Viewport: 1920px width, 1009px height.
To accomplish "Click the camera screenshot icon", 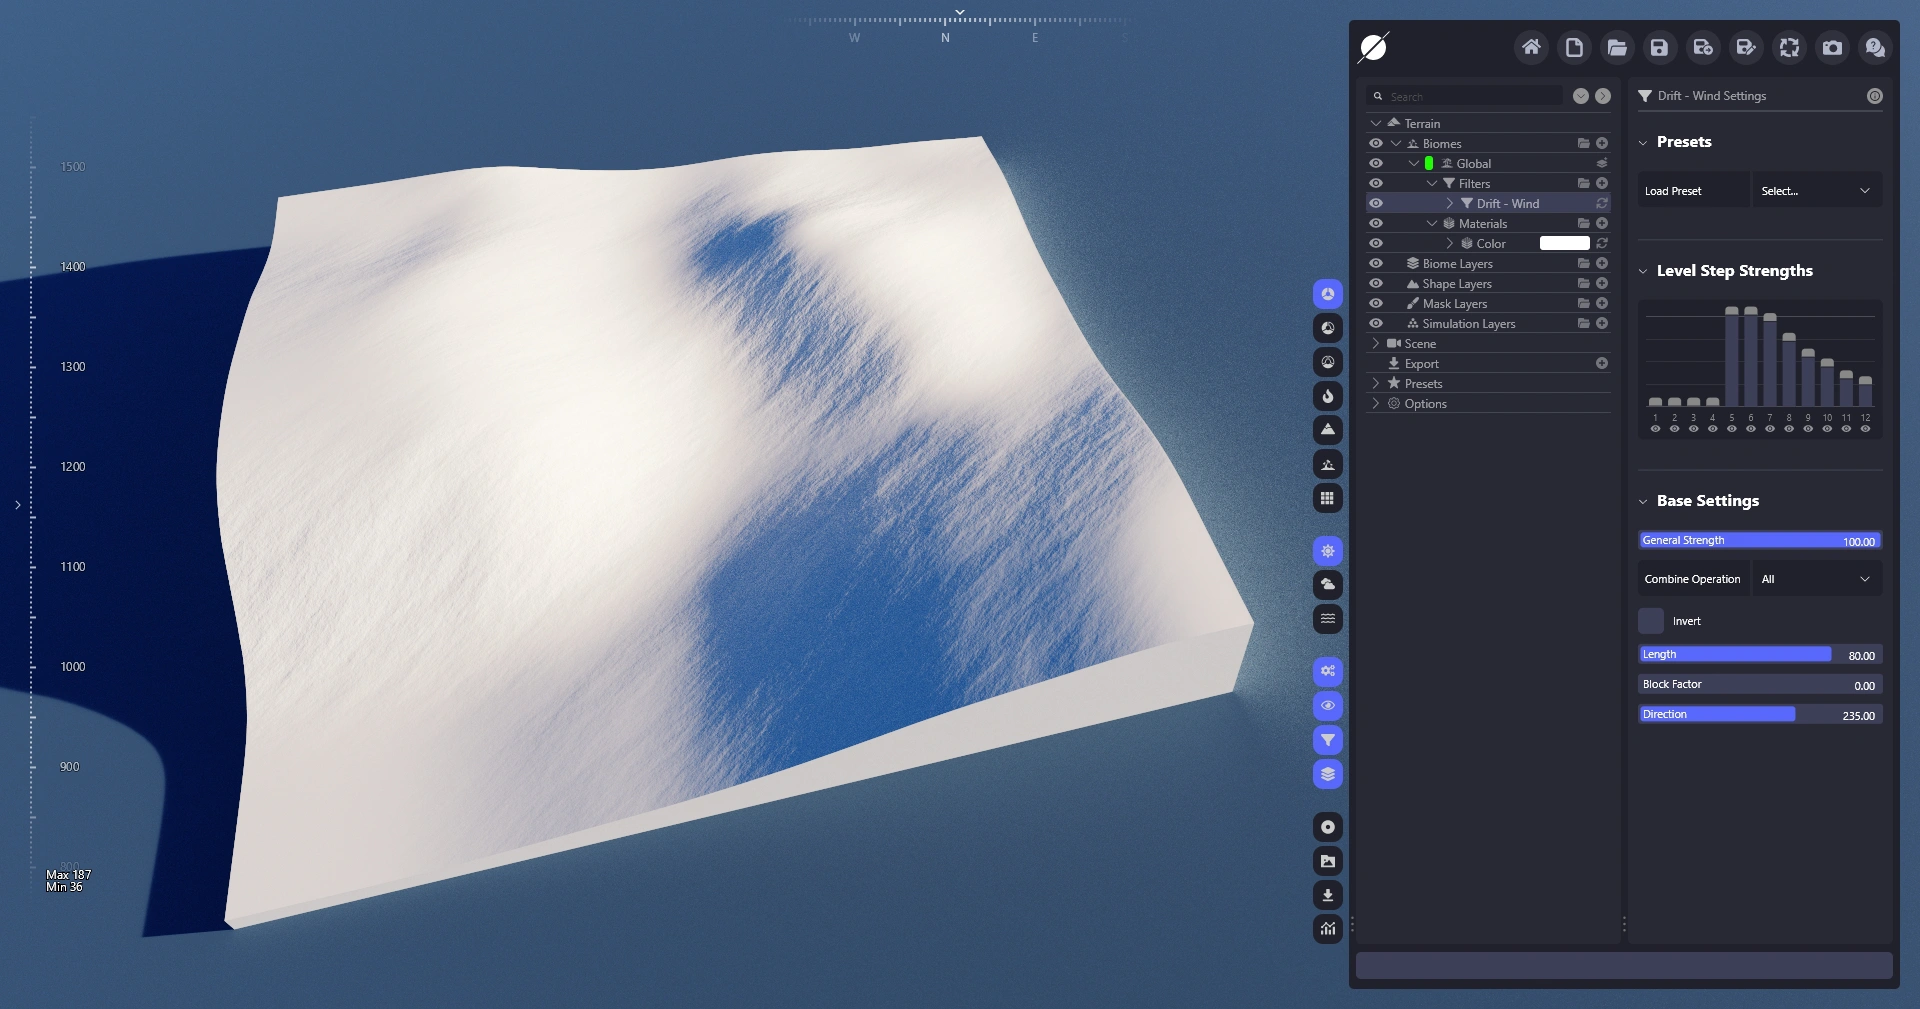I will [1832, 47].
